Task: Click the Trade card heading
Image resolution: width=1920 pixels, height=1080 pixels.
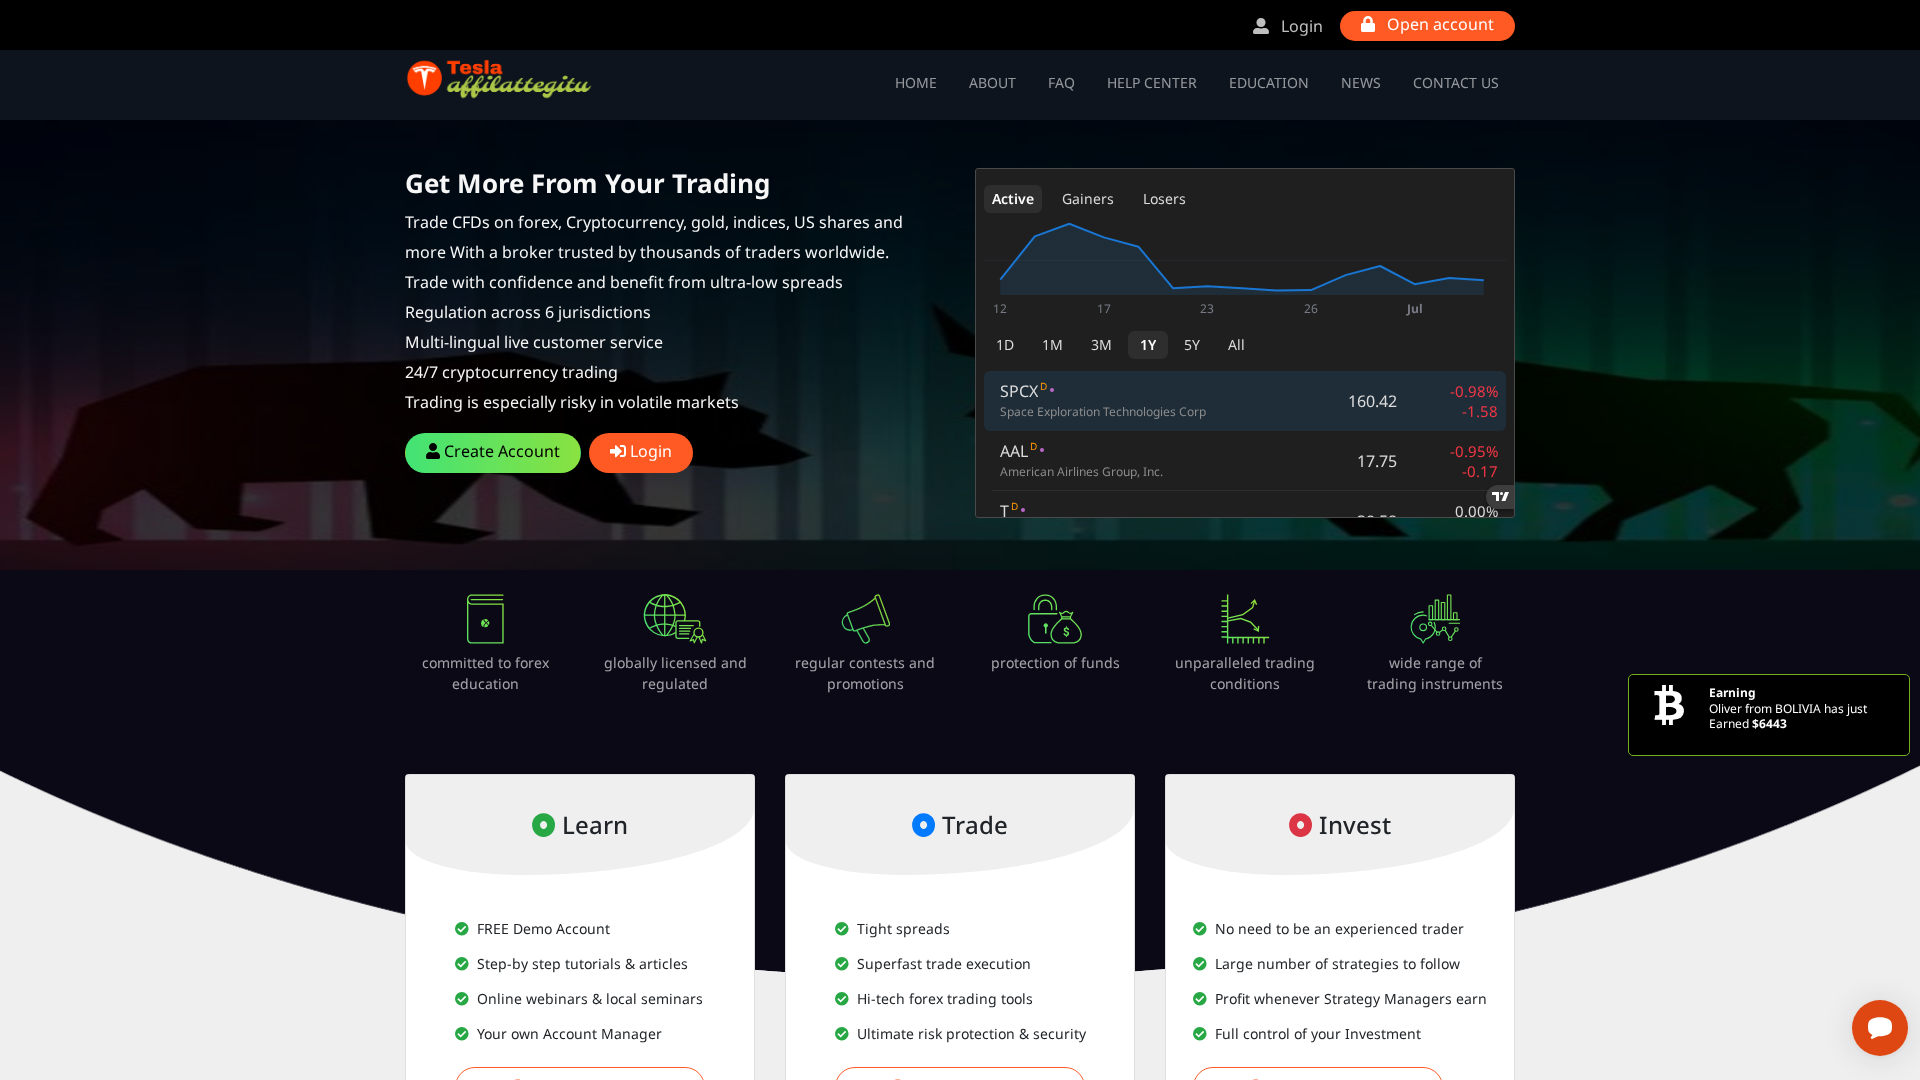Action: 960,825
